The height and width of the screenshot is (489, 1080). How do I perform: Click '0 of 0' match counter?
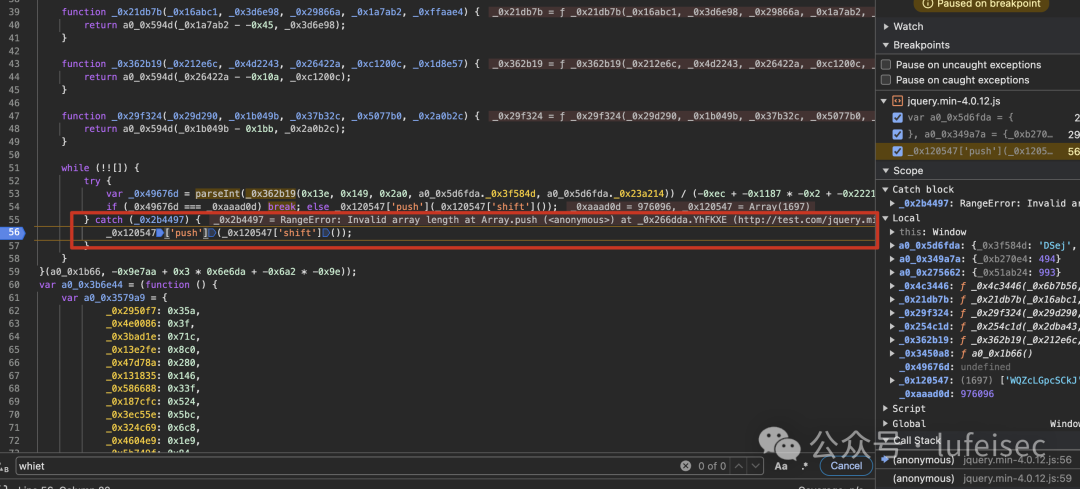pyautogui.click(x=712, y=466)
